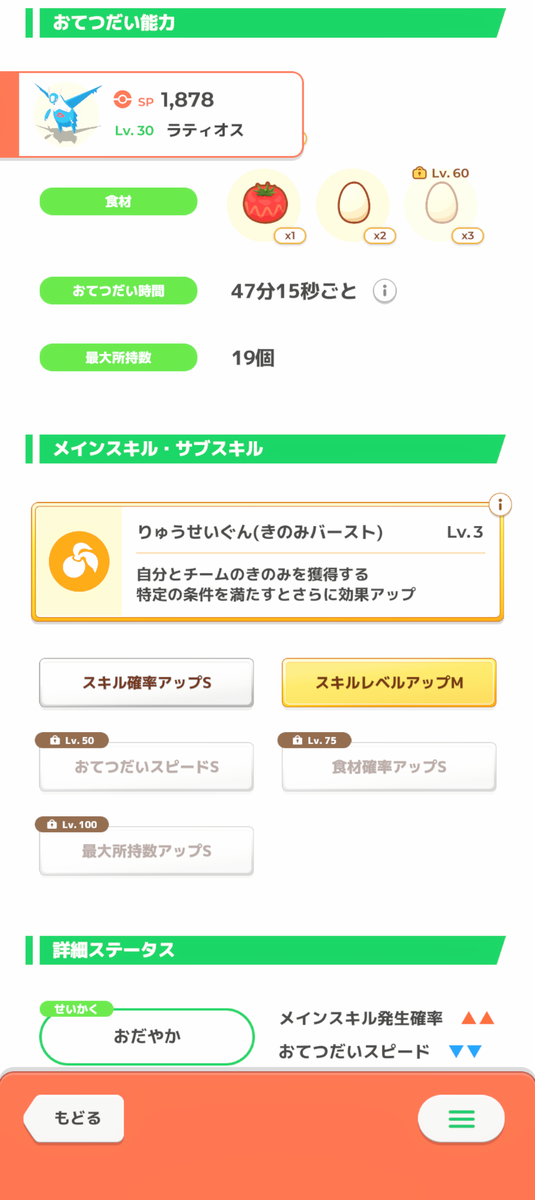Tap locked 最大所持数アップS sub skill

pos(146,851)
